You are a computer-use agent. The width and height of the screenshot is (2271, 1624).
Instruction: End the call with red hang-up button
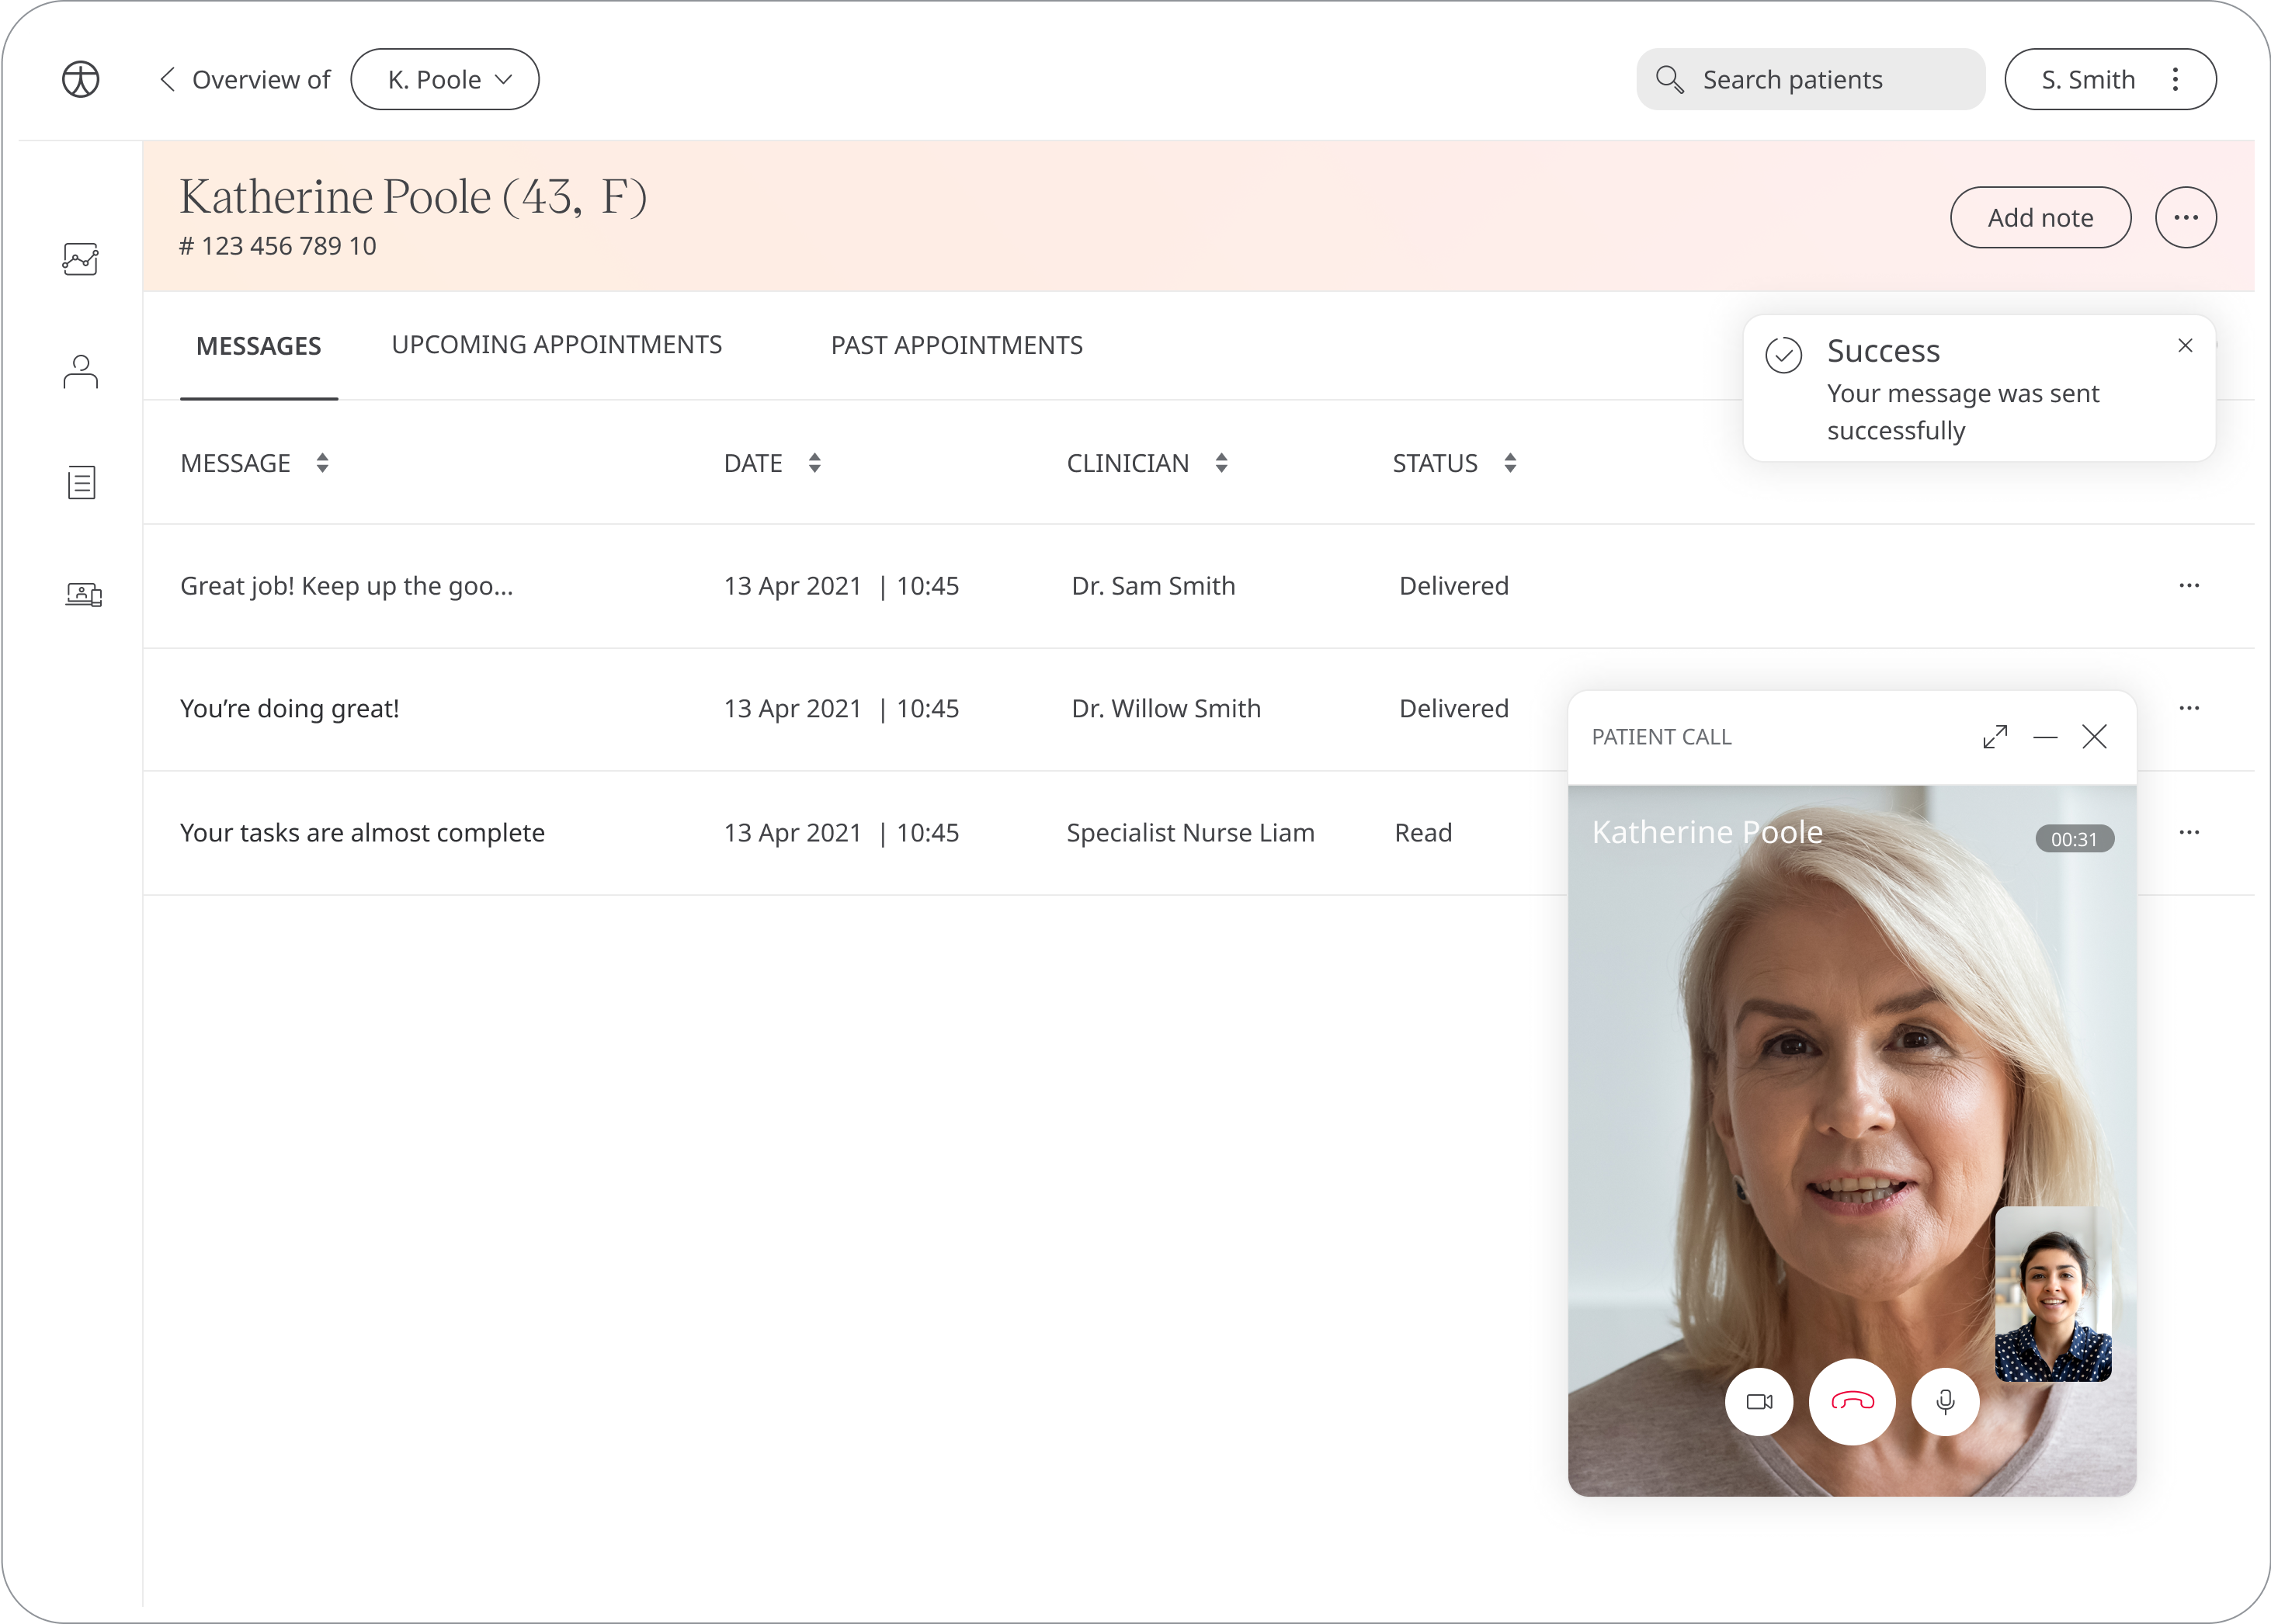click(x=1852, y=1401)
